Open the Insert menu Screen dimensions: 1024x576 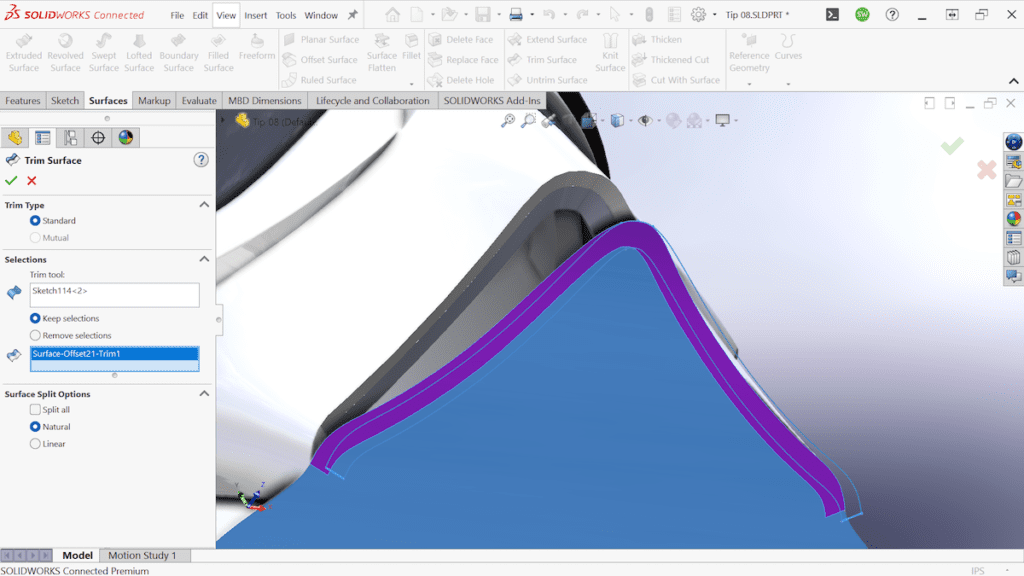pyautogui.click(x=254, y=15)
